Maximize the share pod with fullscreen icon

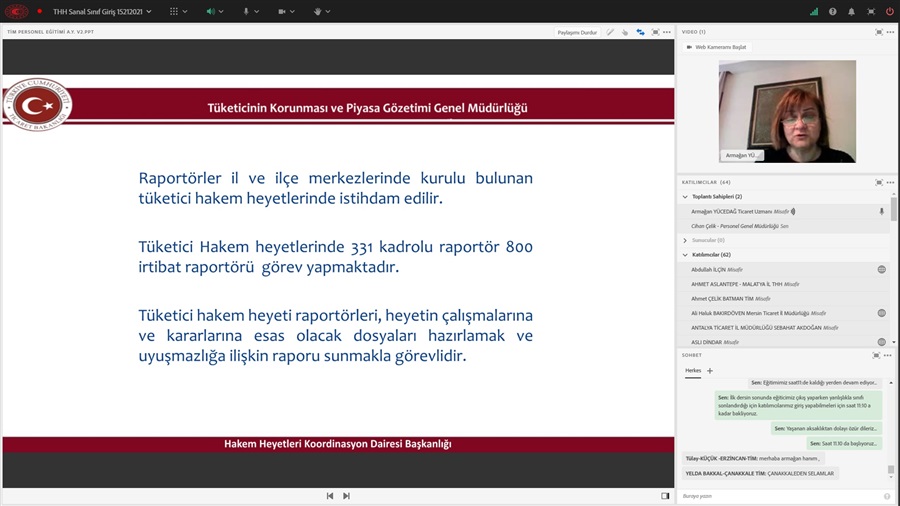[x=655, y=32]
